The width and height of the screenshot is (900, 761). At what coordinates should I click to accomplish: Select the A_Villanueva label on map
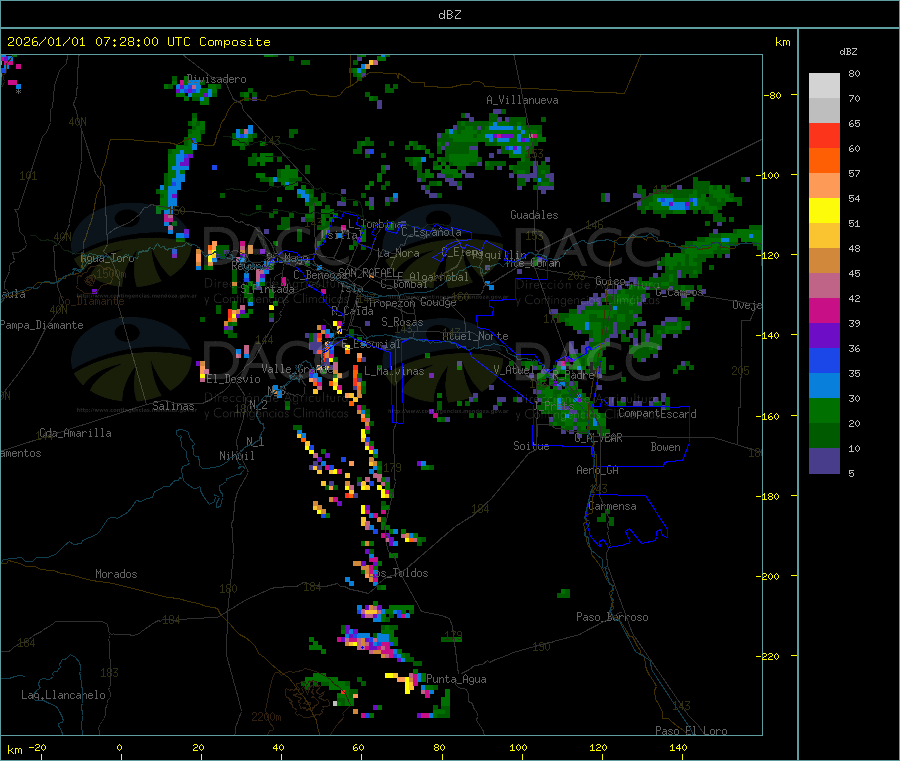click(x=522, y=100)
